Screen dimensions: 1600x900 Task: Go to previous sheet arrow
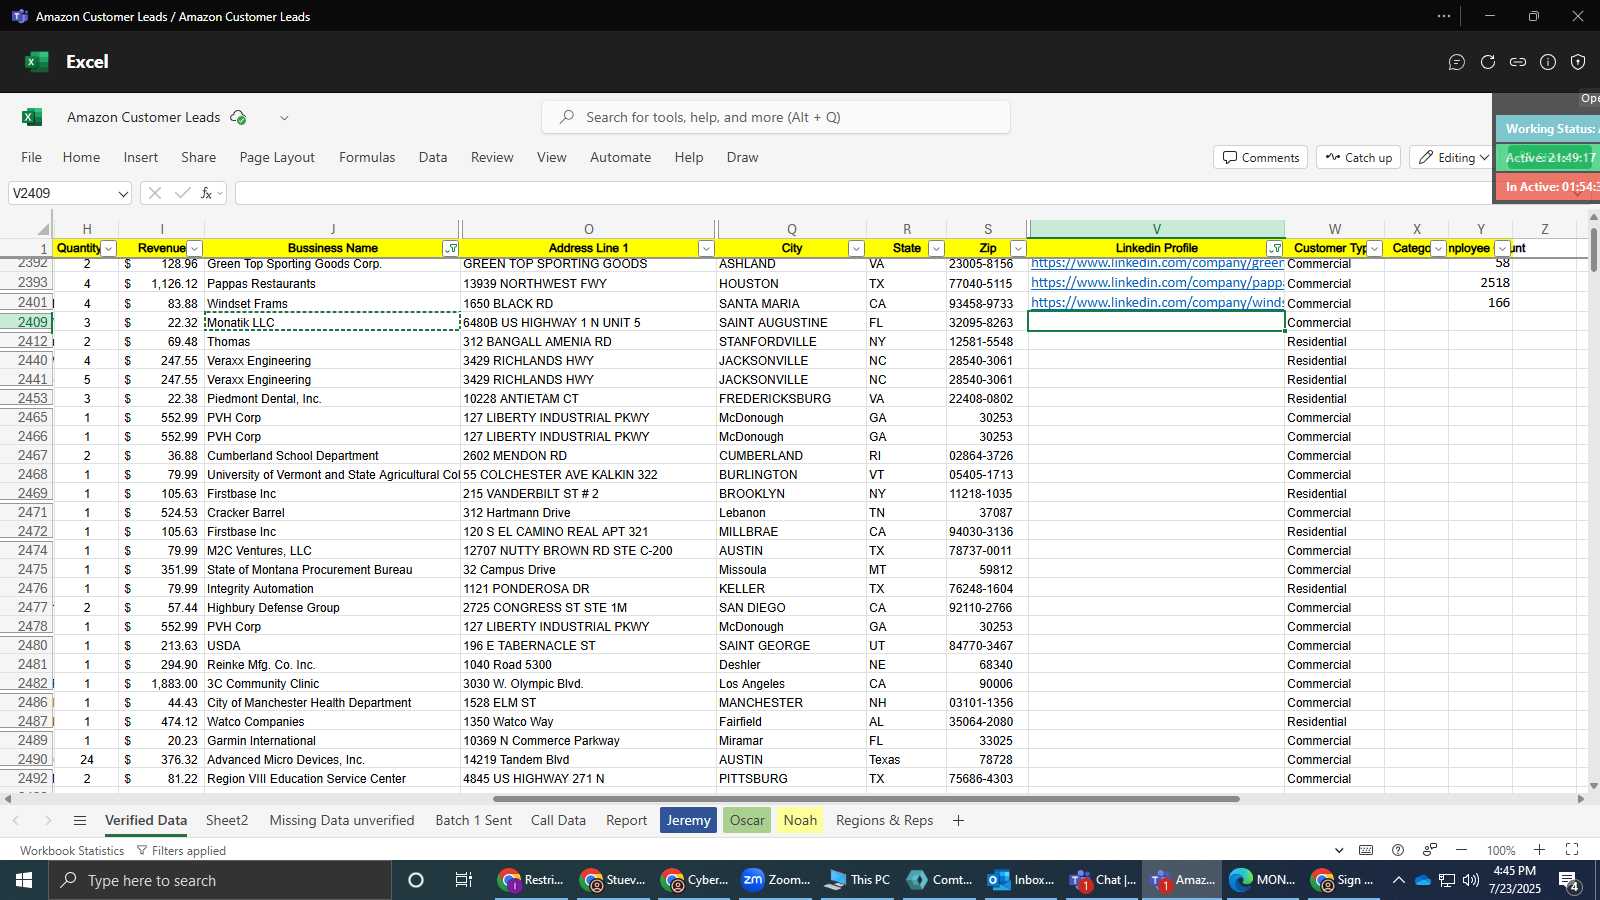16,820
